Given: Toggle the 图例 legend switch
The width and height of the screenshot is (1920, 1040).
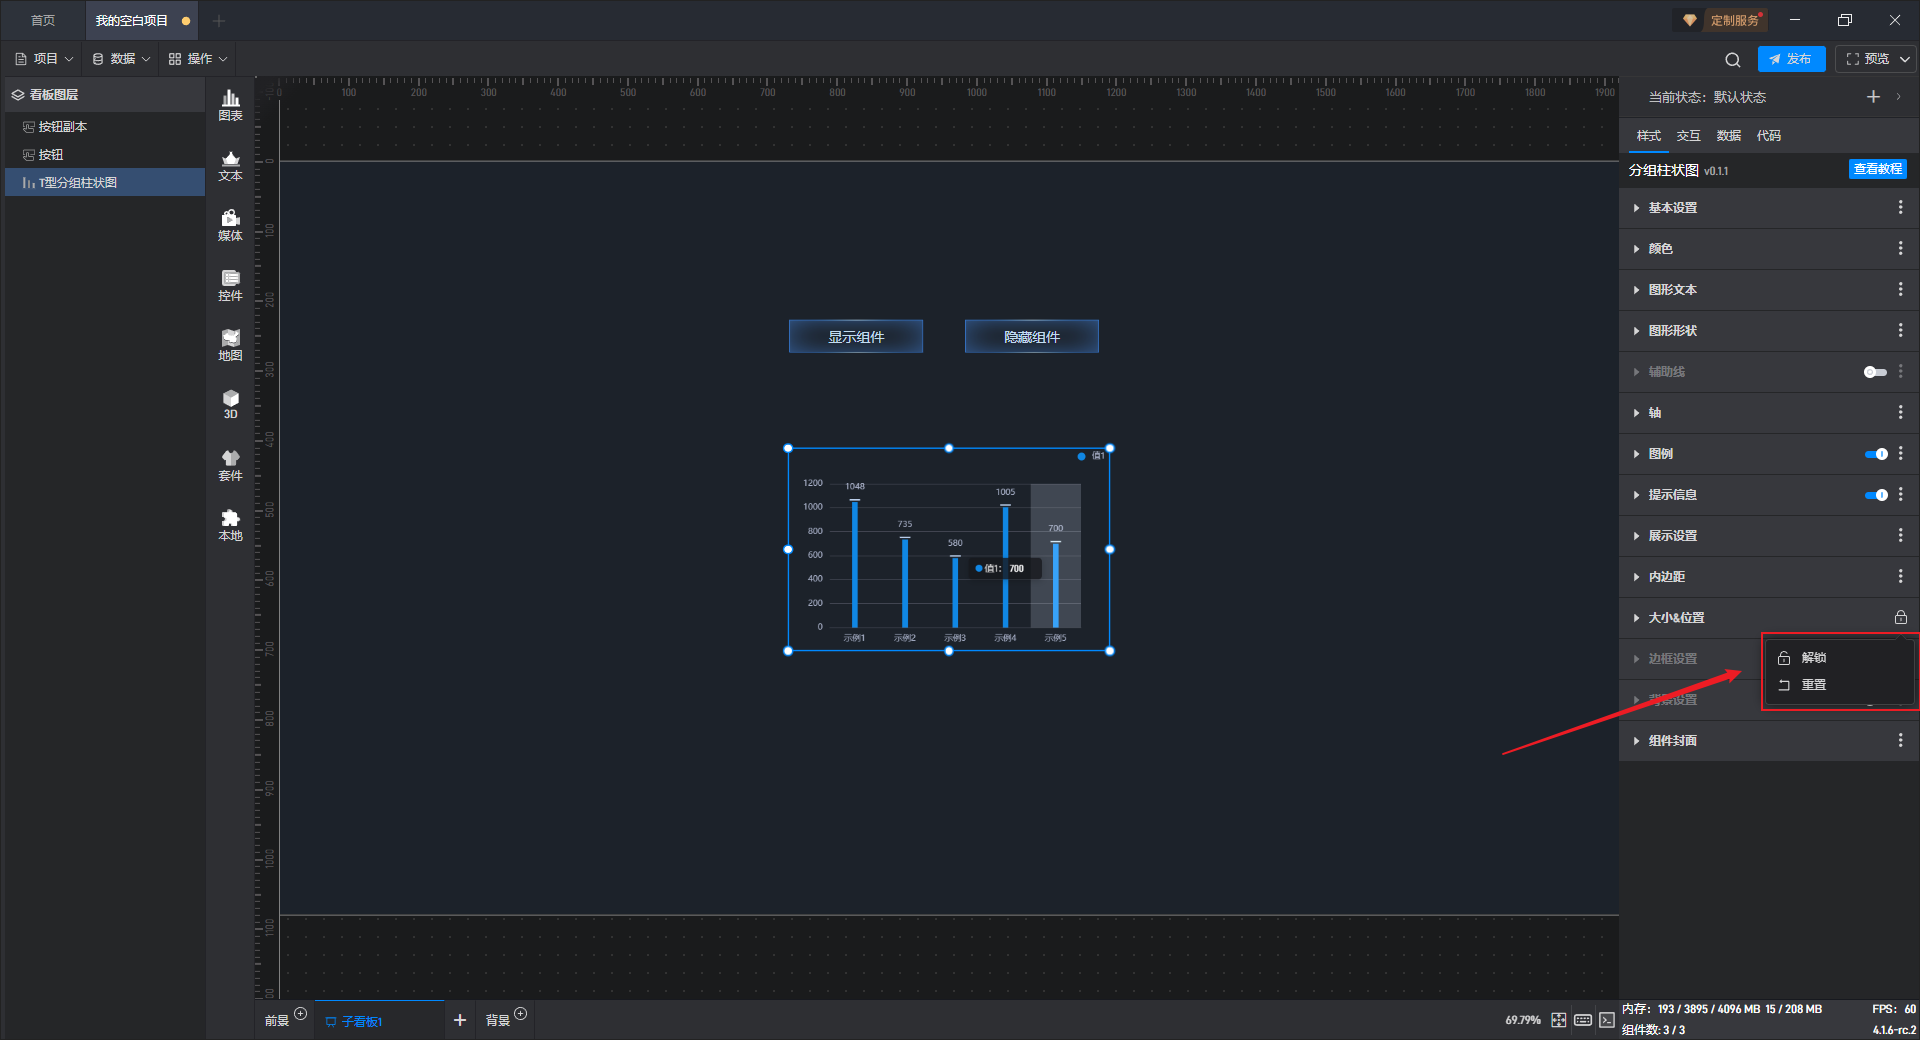Looking at the screenshot, I should click(x=1875, y=454).
